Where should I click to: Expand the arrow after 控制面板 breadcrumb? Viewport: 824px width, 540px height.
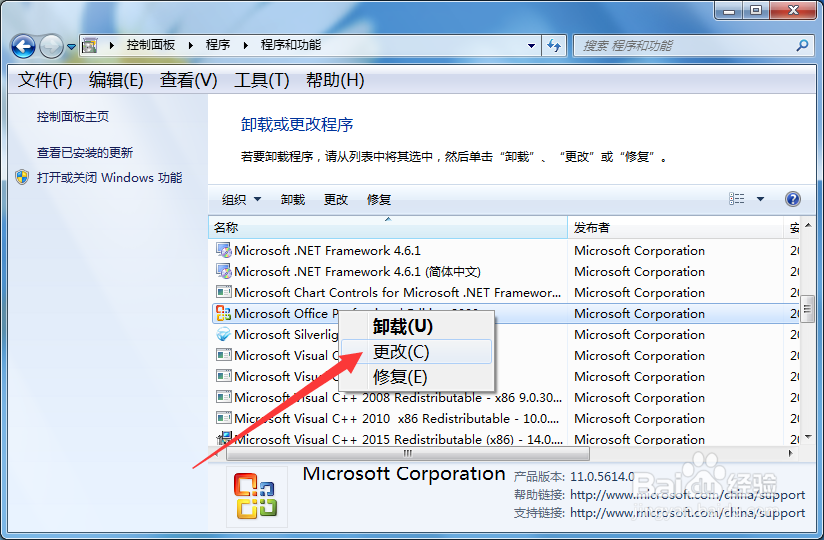(x=191, y=46)
